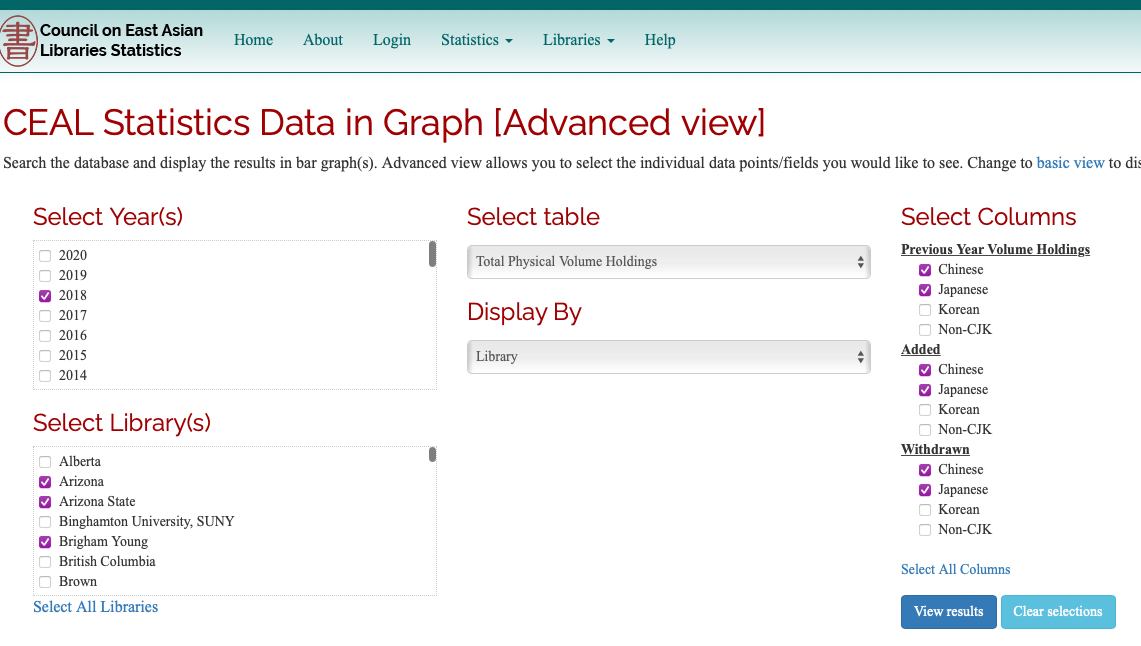Check the Binghamton University, SUNY checkbox
This screenshot has height=646, width=1141.
pyautogui.click(x=45, y=522)
